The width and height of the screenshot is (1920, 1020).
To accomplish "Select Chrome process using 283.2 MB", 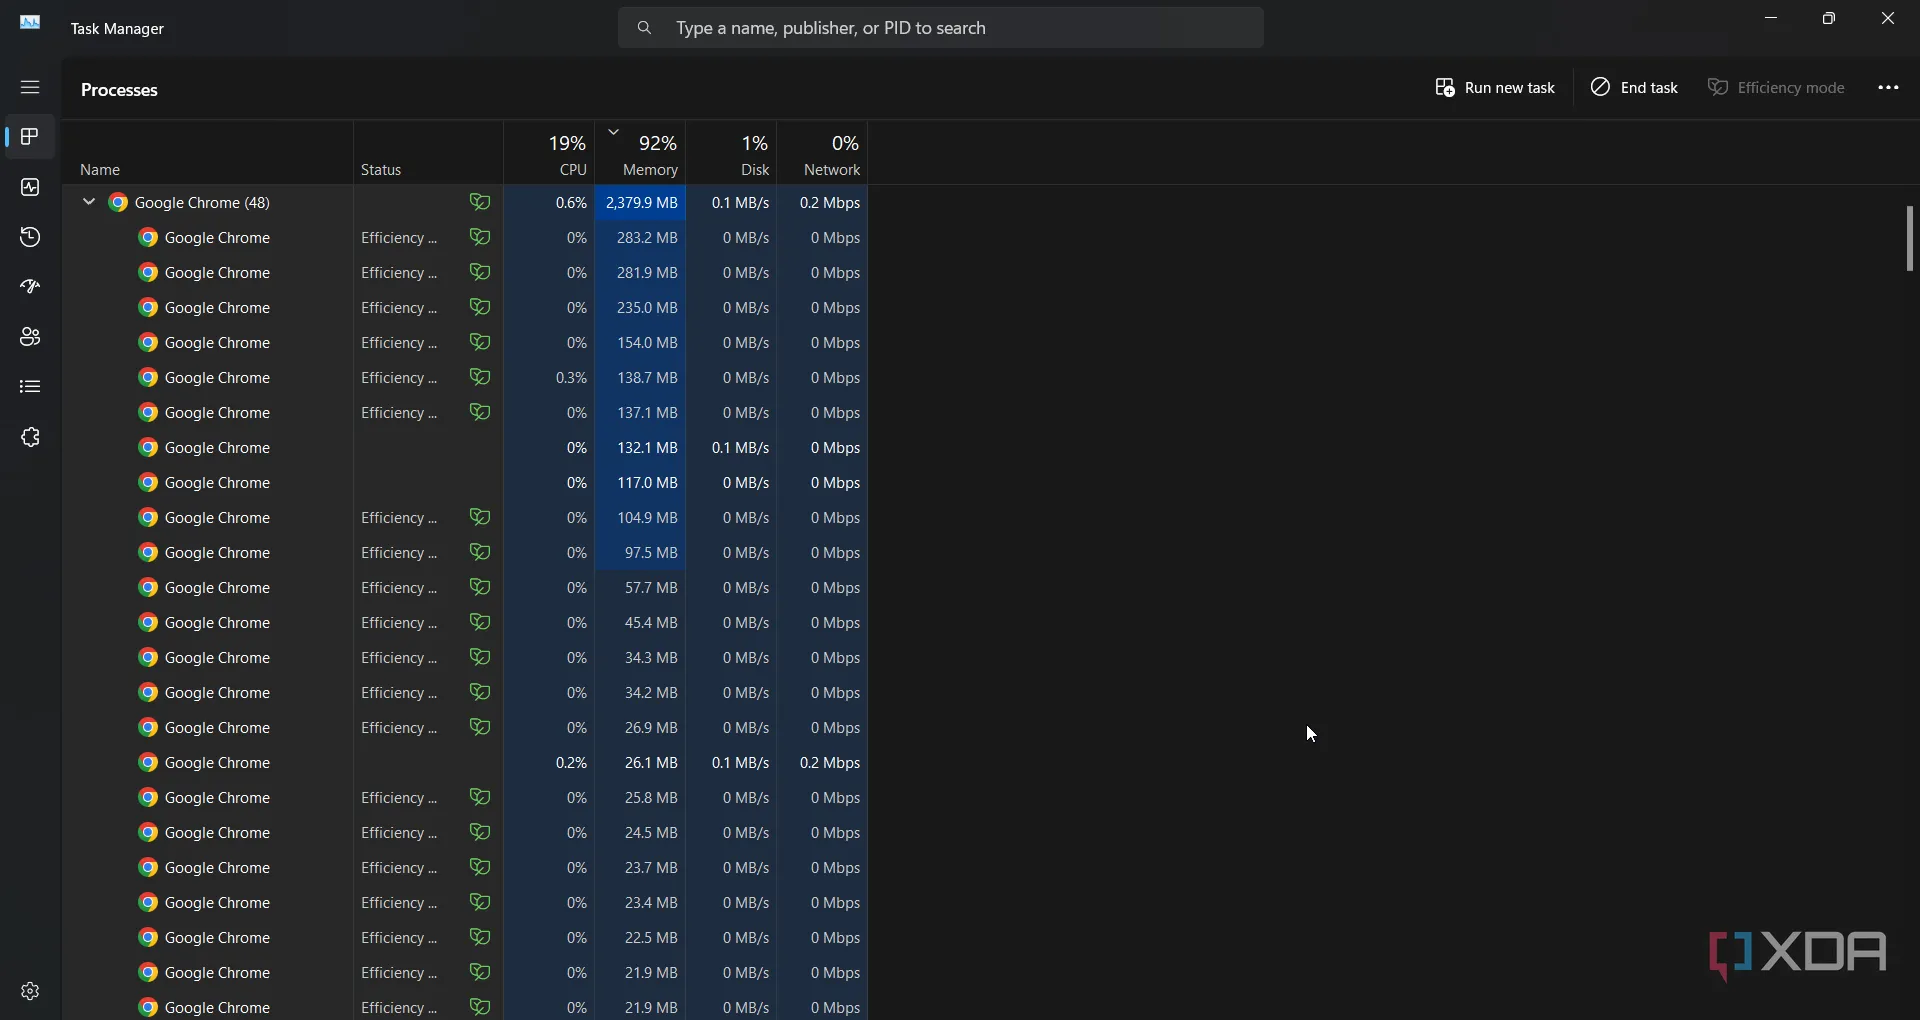I will point(466,237).
